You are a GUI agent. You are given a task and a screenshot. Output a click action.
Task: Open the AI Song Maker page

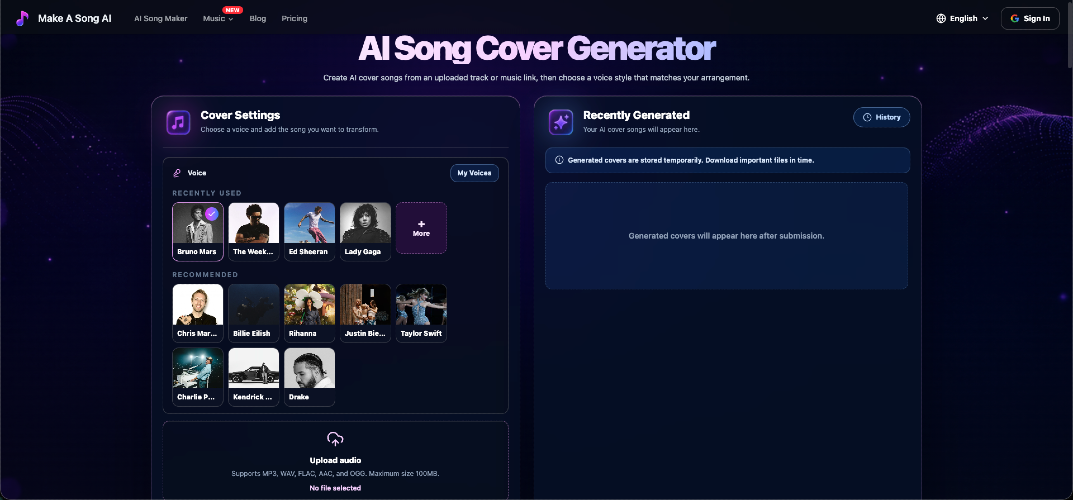(x=161, y=18)
